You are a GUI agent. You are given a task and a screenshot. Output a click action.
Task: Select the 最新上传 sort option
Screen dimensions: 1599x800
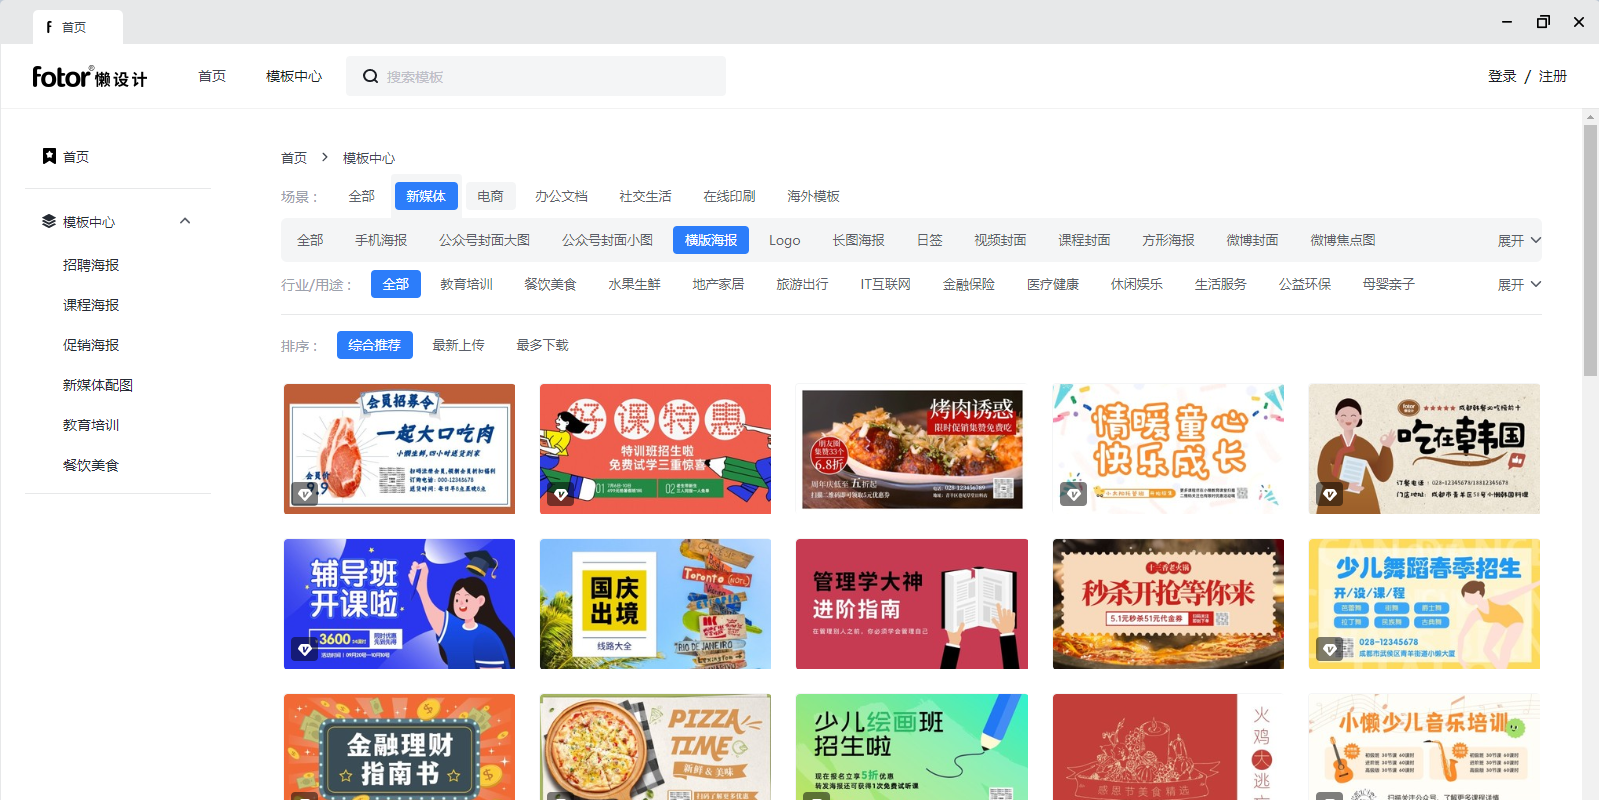[x=458, y=345]
